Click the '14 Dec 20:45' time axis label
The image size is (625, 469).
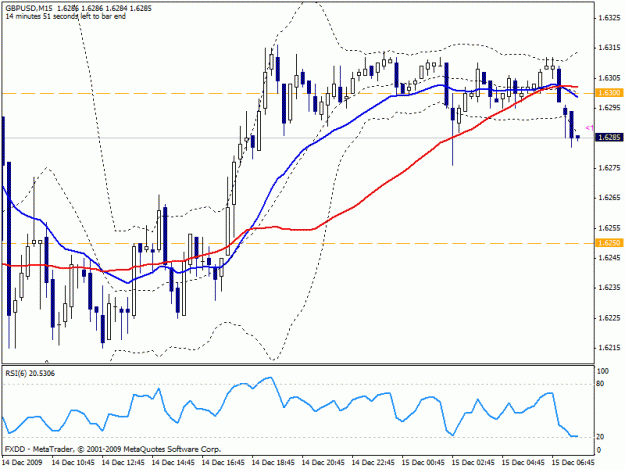[x=323, y=463]
